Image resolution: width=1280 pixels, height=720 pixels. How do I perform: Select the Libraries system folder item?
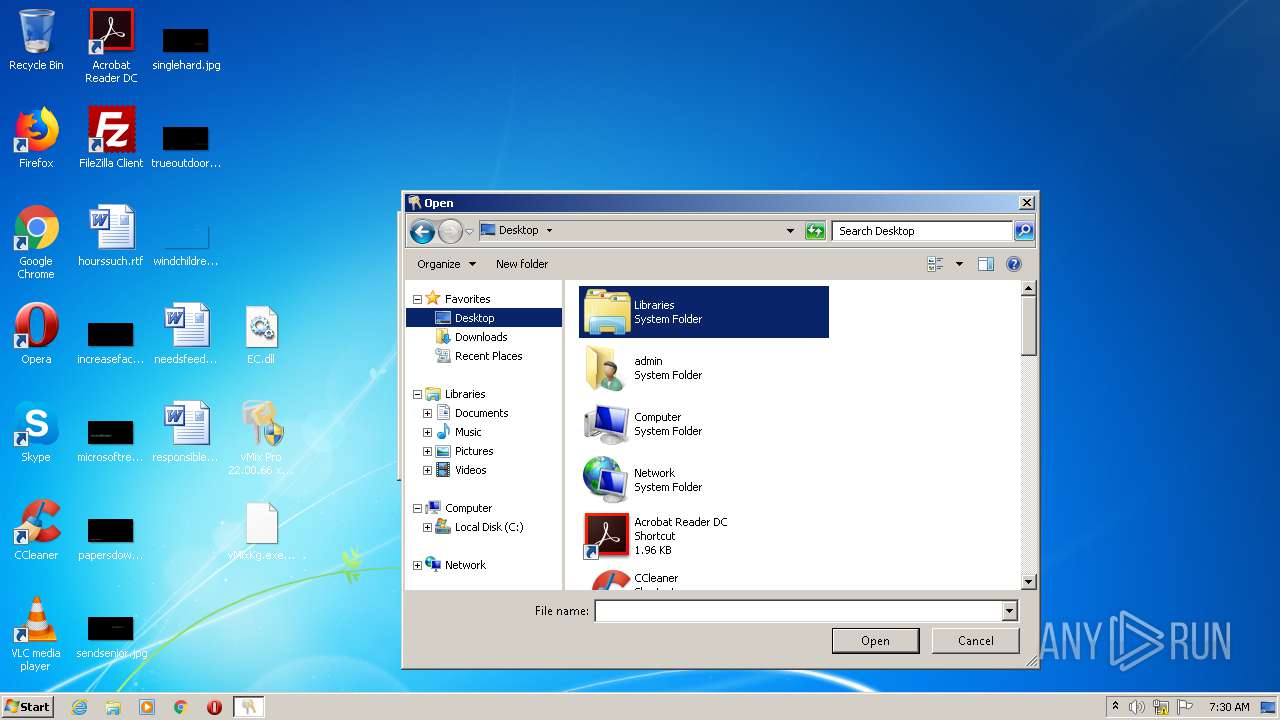[x=704, y=312]
